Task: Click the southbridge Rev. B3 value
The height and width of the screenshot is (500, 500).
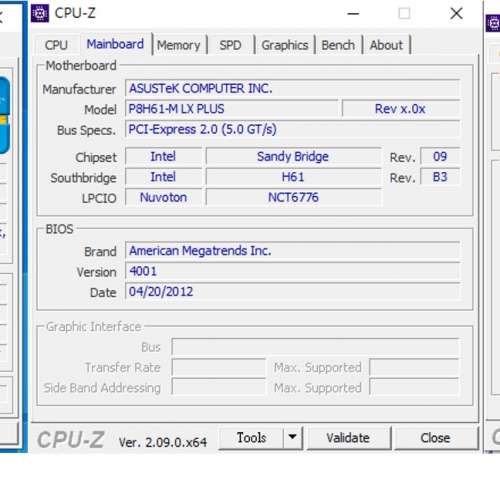Action: pyautogui.click(x=440, y=177)
